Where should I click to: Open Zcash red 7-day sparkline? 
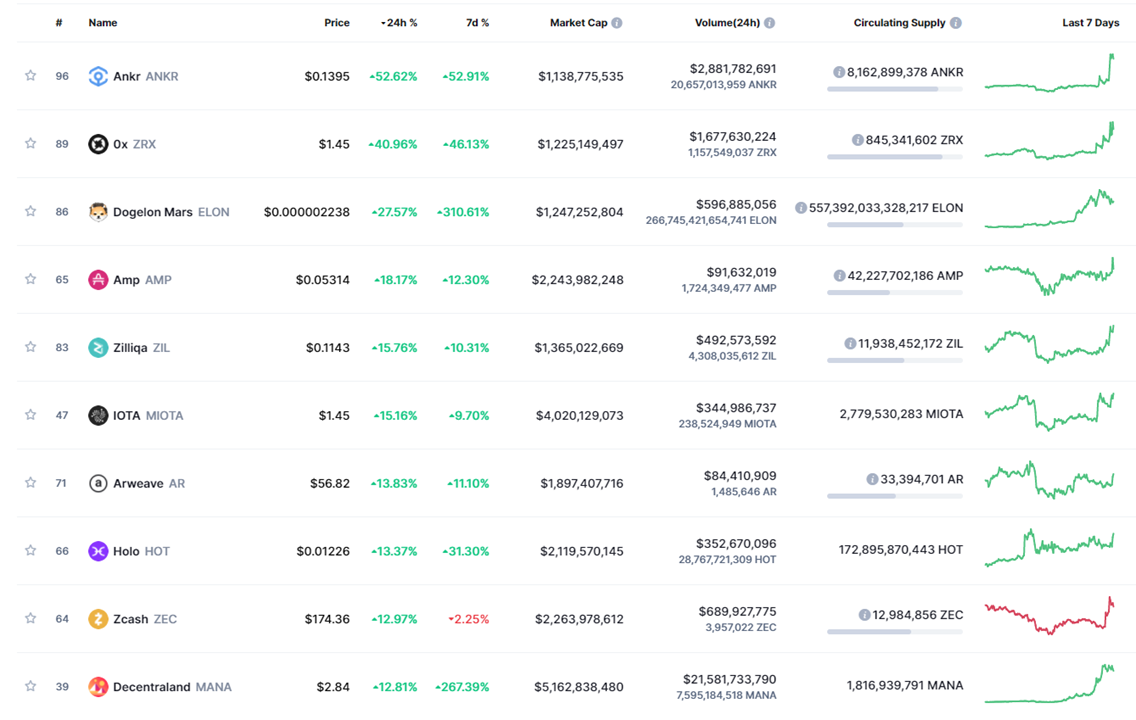click(x=1049, y=616)
